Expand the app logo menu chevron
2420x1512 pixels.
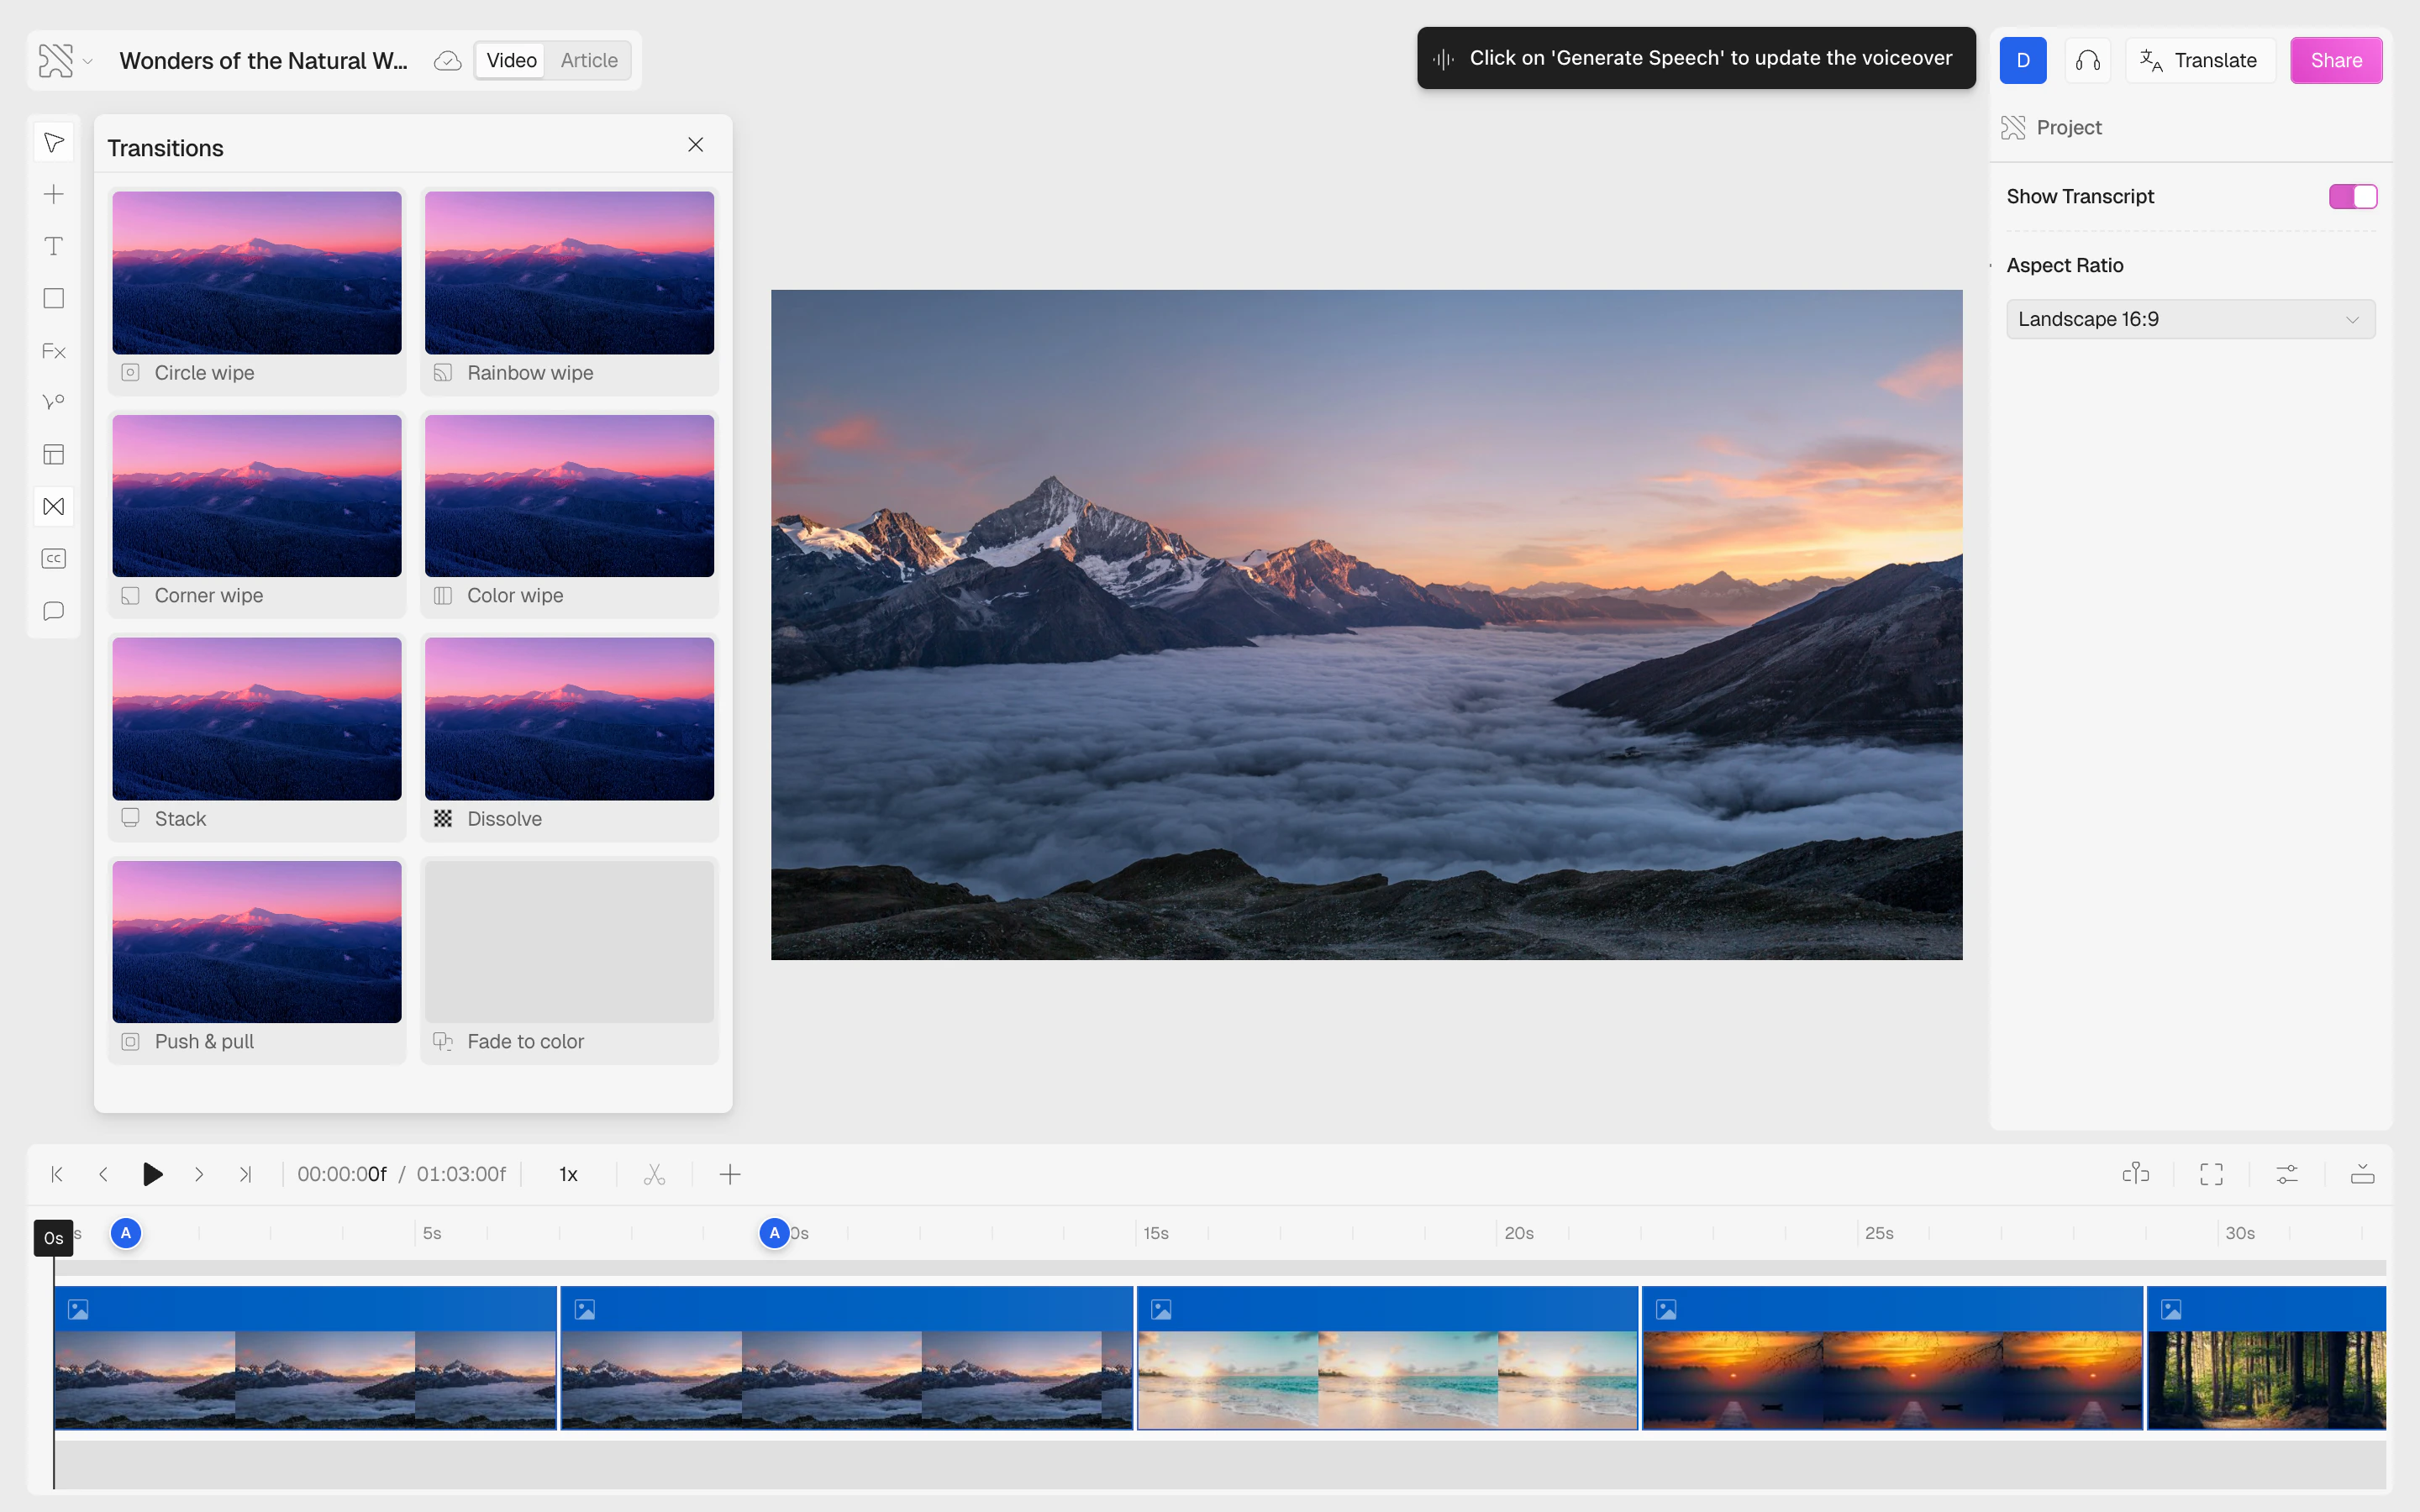pyautogui.click(x=88, y=61)
